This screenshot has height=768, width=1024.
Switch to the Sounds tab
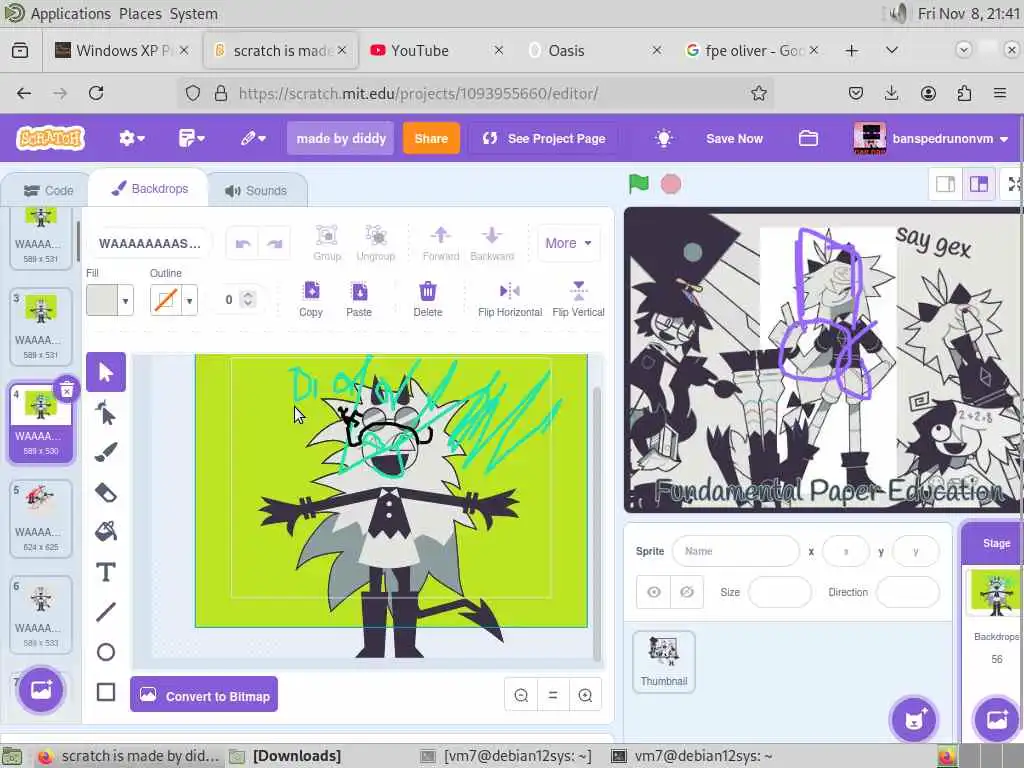pos(256,191)
